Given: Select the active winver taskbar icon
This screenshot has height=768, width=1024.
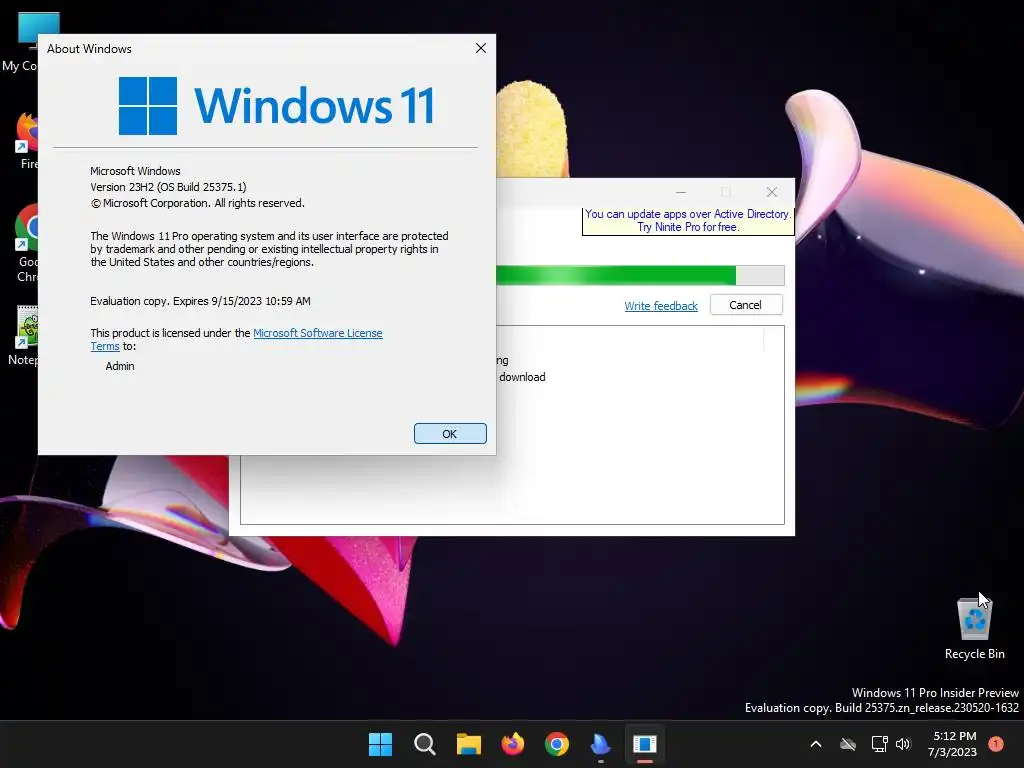Looking at the screenshot, I should pos(645,744).
